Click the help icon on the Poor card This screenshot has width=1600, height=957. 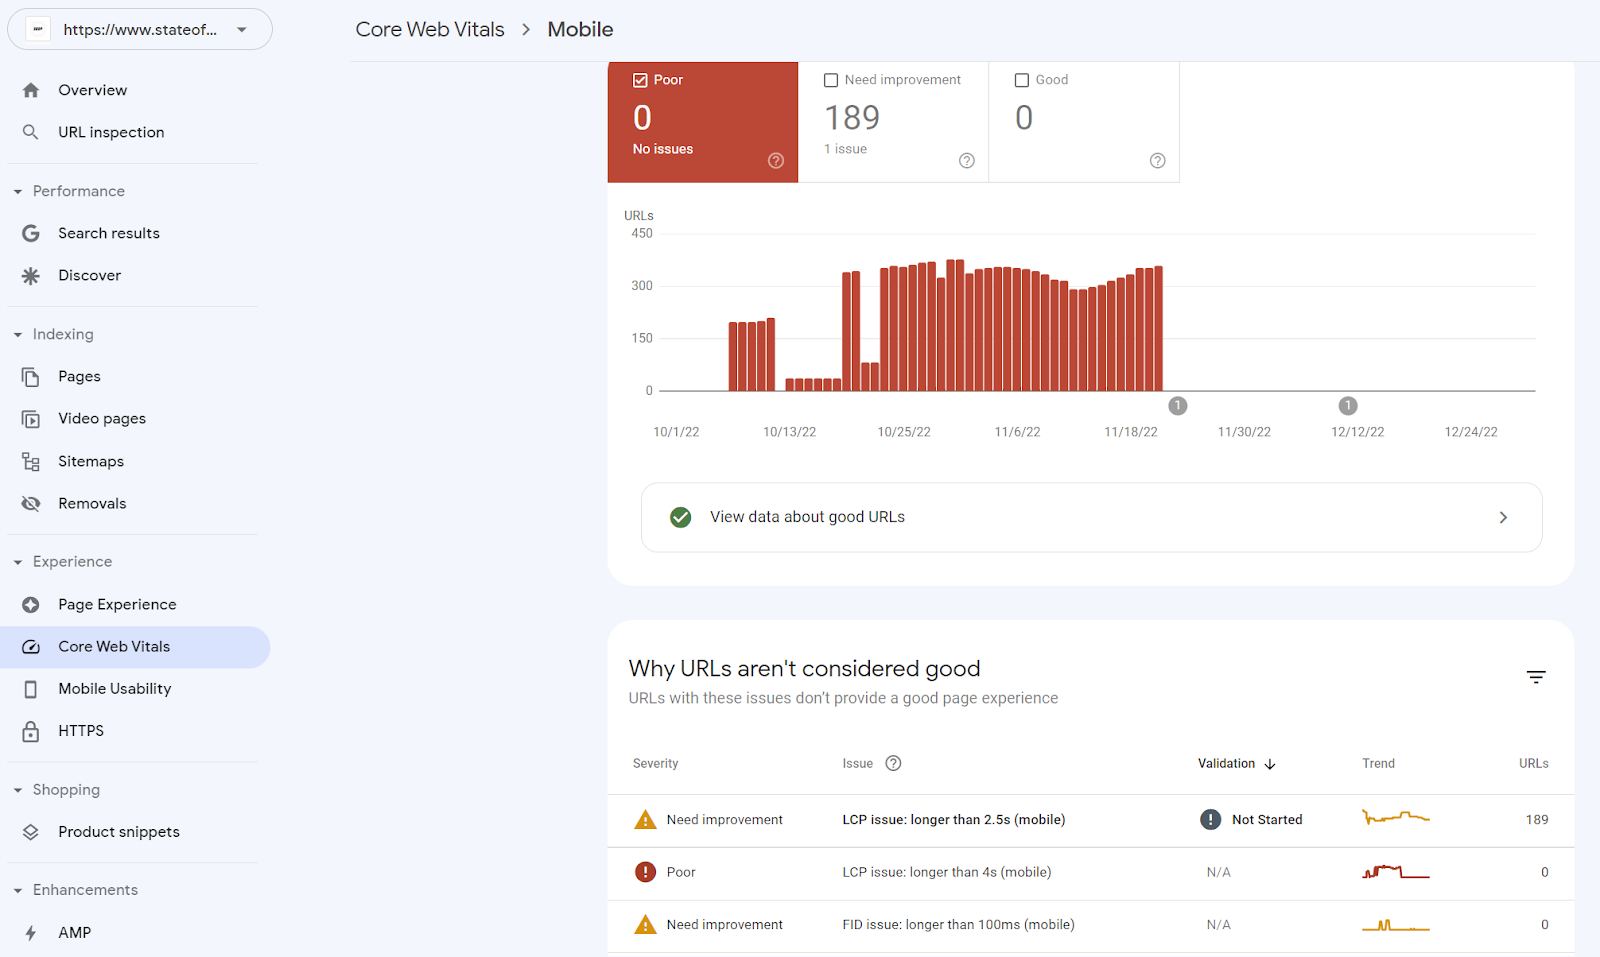(x=775, y=160)
